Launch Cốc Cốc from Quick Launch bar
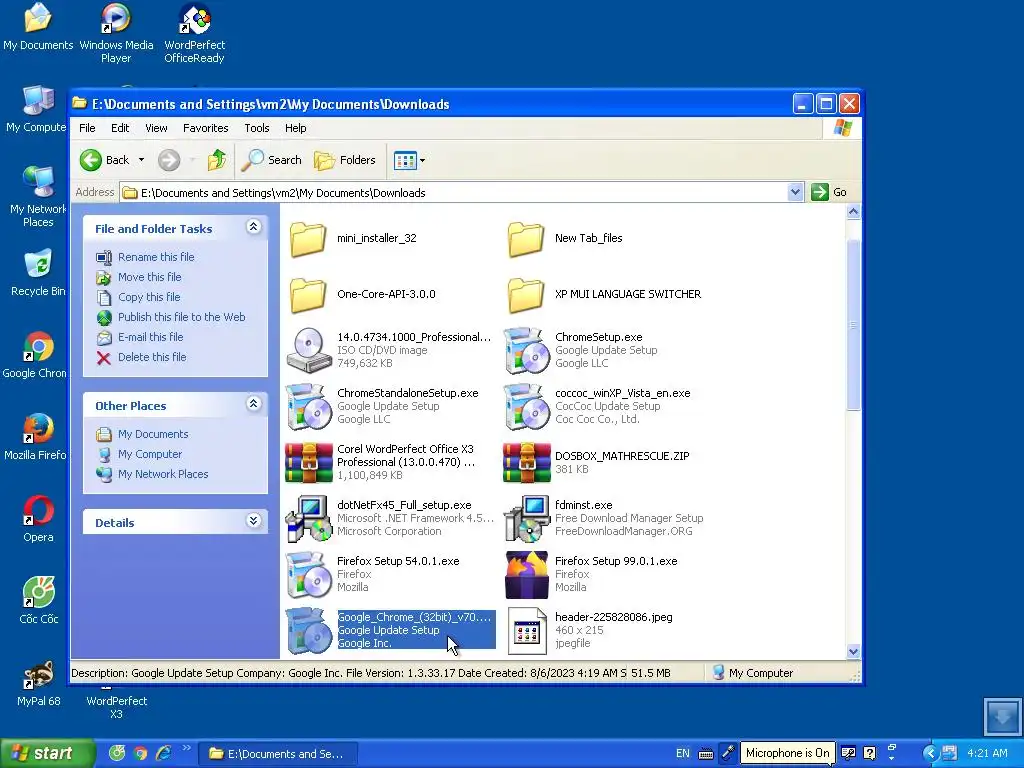 point(117,753)
